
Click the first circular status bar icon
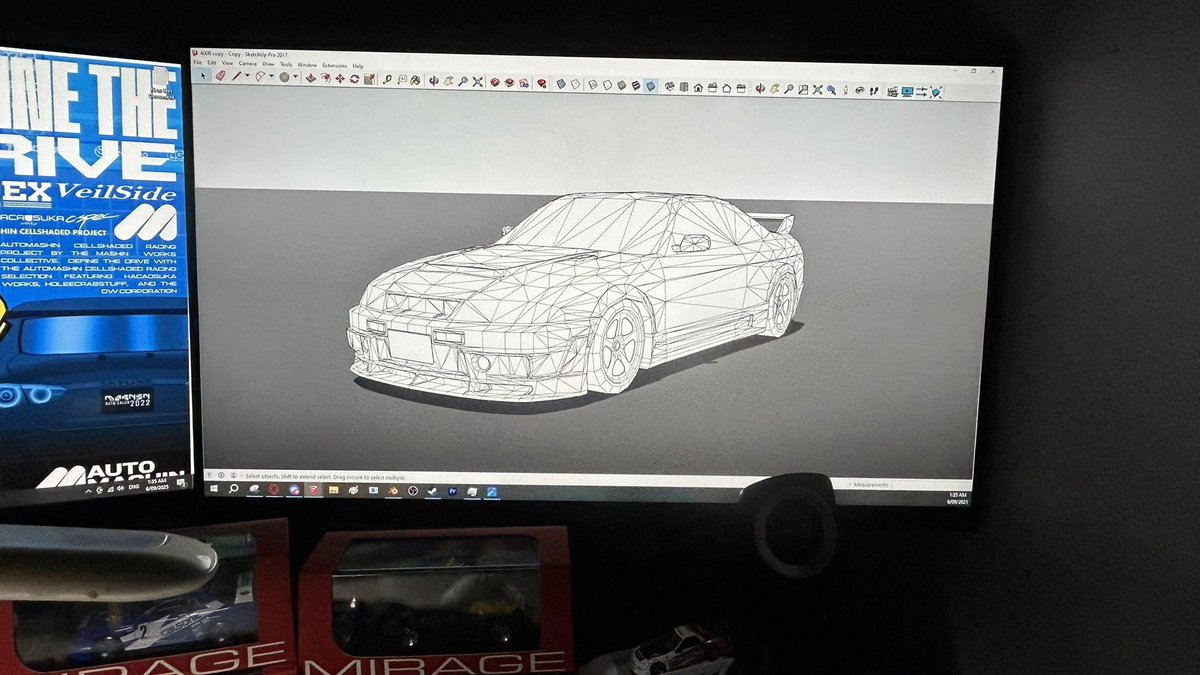pyautogui.click(x=209, y=475)
